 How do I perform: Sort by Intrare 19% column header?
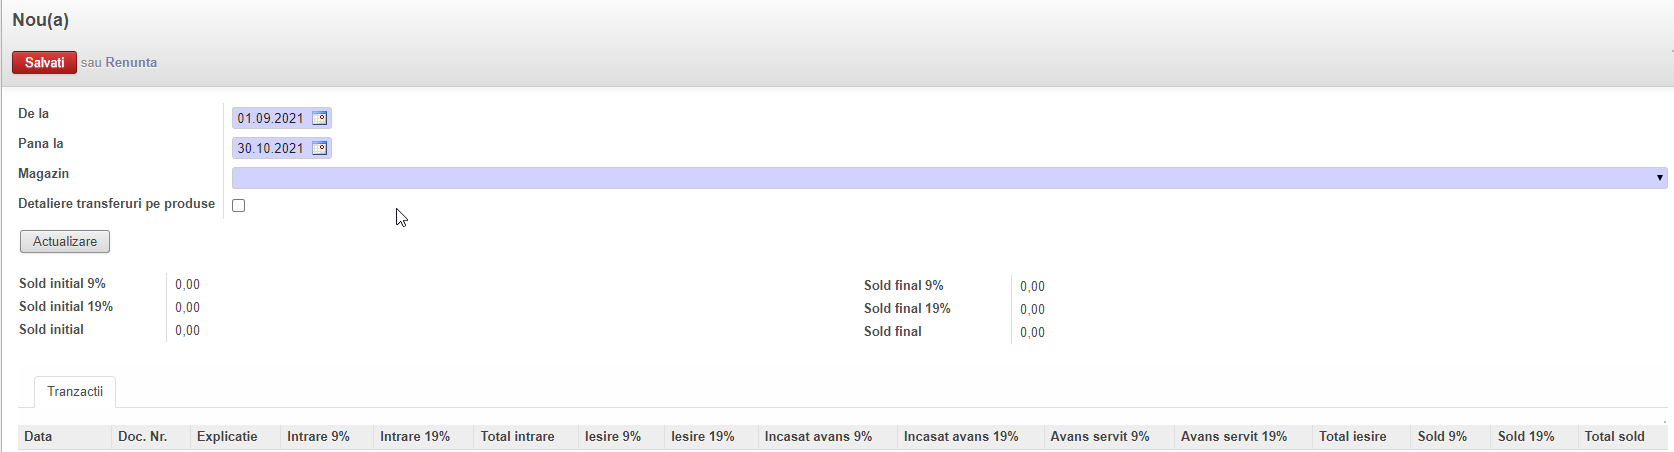coord(415,437)
